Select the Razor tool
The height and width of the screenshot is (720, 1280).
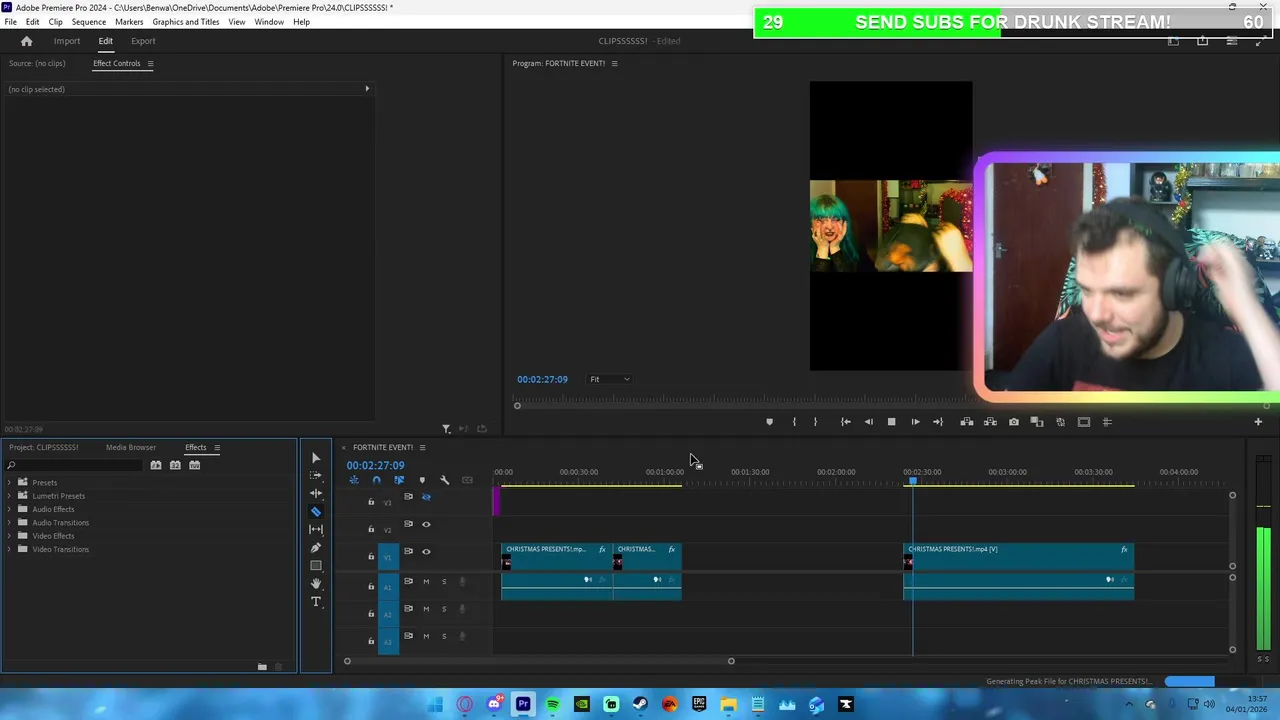pos(316,512)
